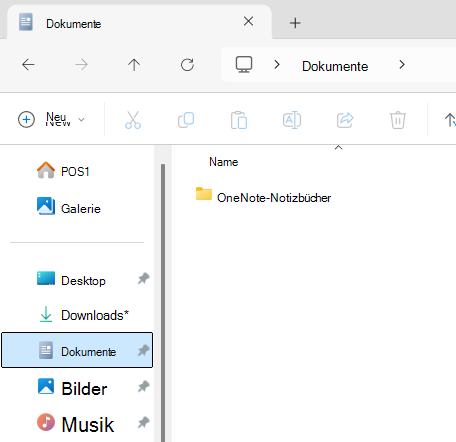Select the OneNote-Notizbücher folder

(x=263, y=196)
